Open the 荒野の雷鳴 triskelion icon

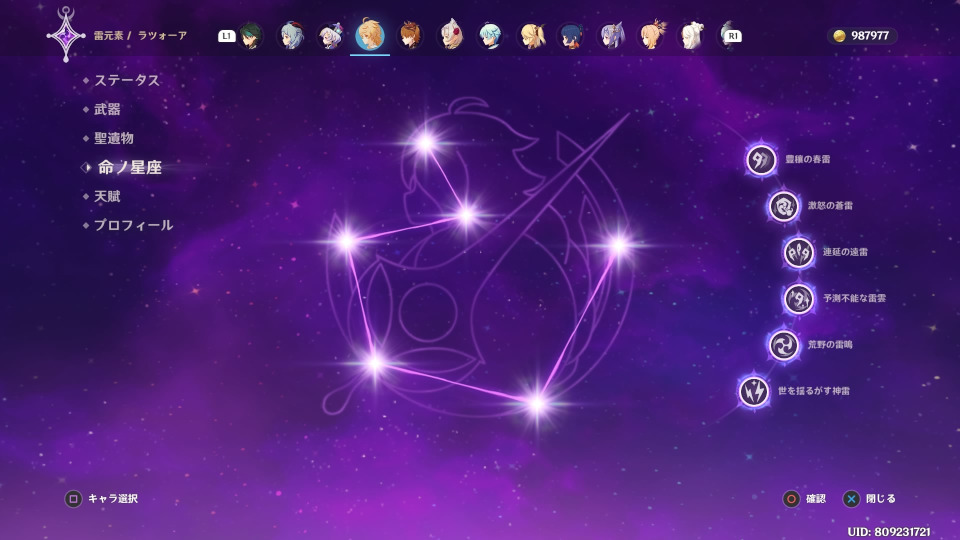coord(784,345)
